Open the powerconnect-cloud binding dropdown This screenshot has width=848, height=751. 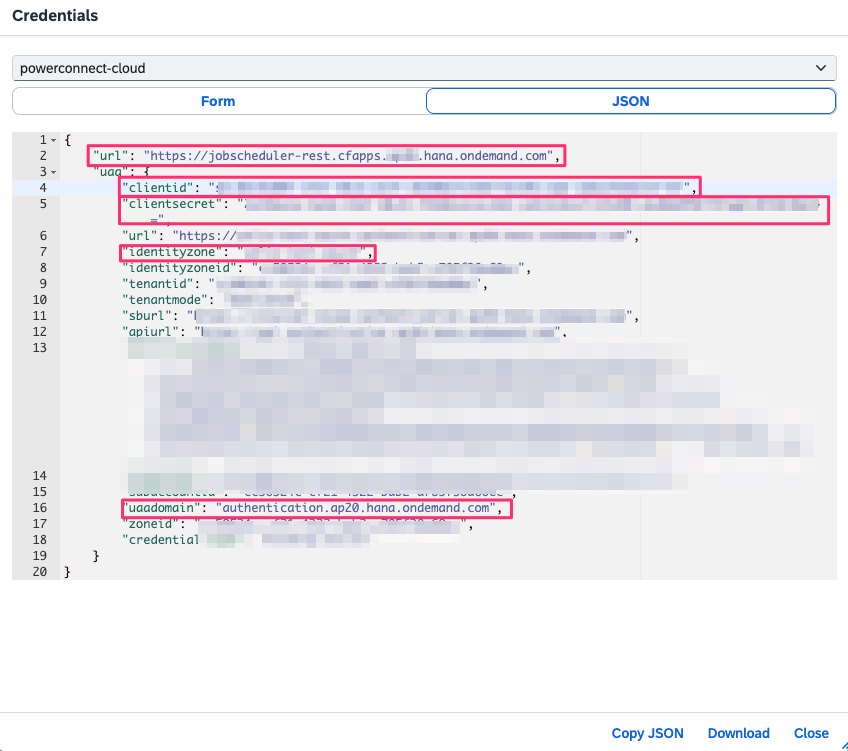click(424, 68)
